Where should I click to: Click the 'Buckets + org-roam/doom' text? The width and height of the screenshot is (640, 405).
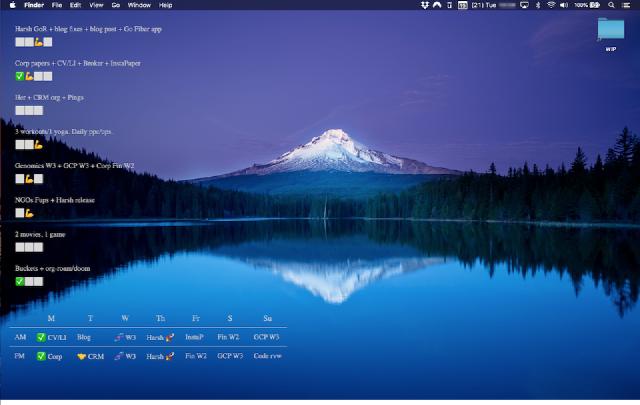[x=53, y=268]
